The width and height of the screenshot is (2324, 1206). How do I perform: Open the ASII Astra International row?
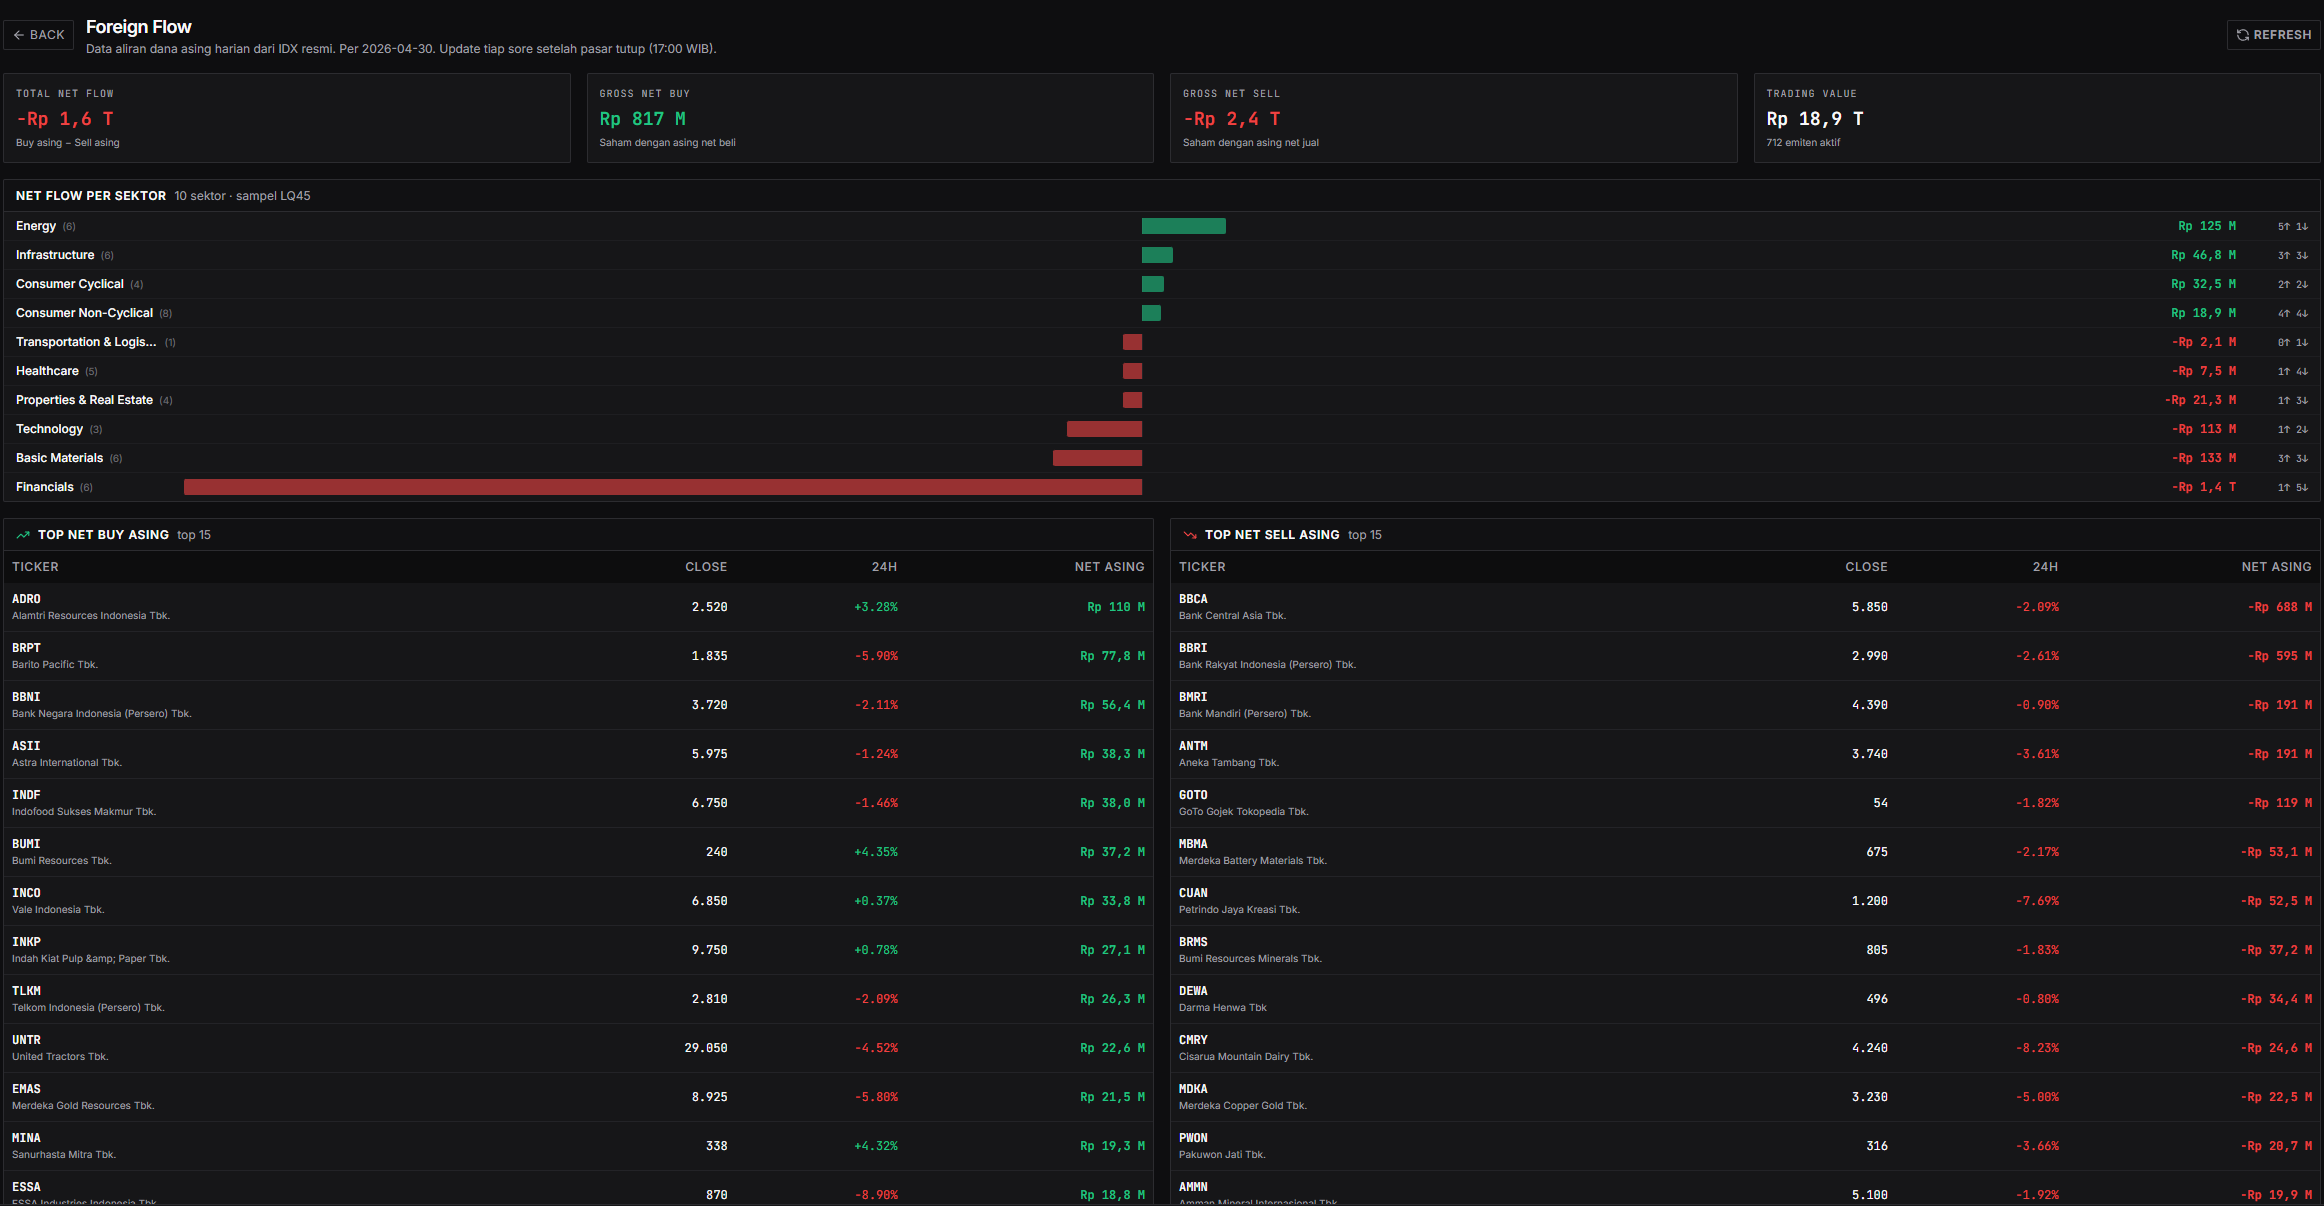578,754
